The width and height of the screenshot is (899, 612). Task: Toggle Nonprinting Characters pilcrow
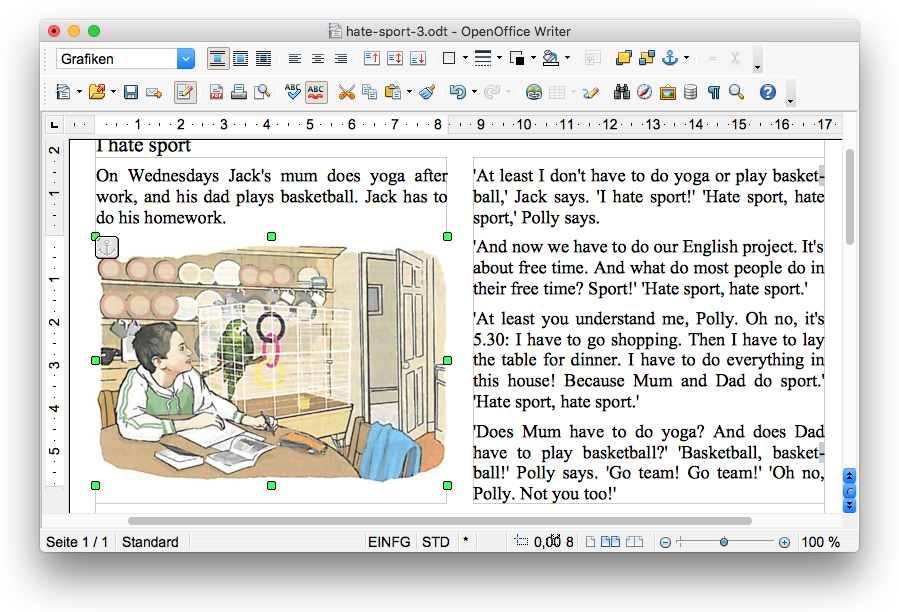tap(714, 92)
